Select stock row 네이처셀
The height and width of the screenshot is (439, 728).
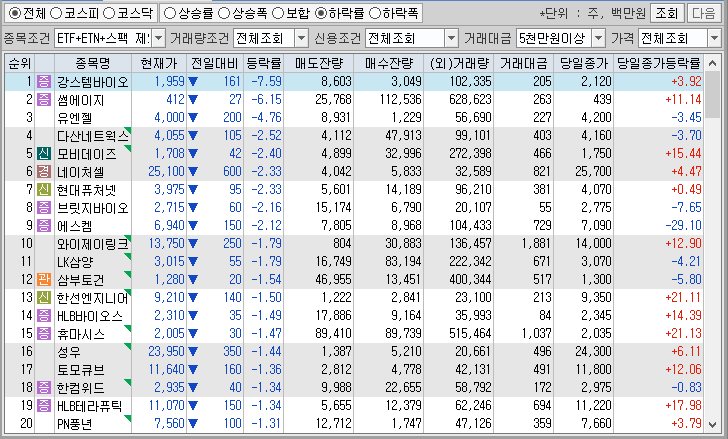point(354,171)
